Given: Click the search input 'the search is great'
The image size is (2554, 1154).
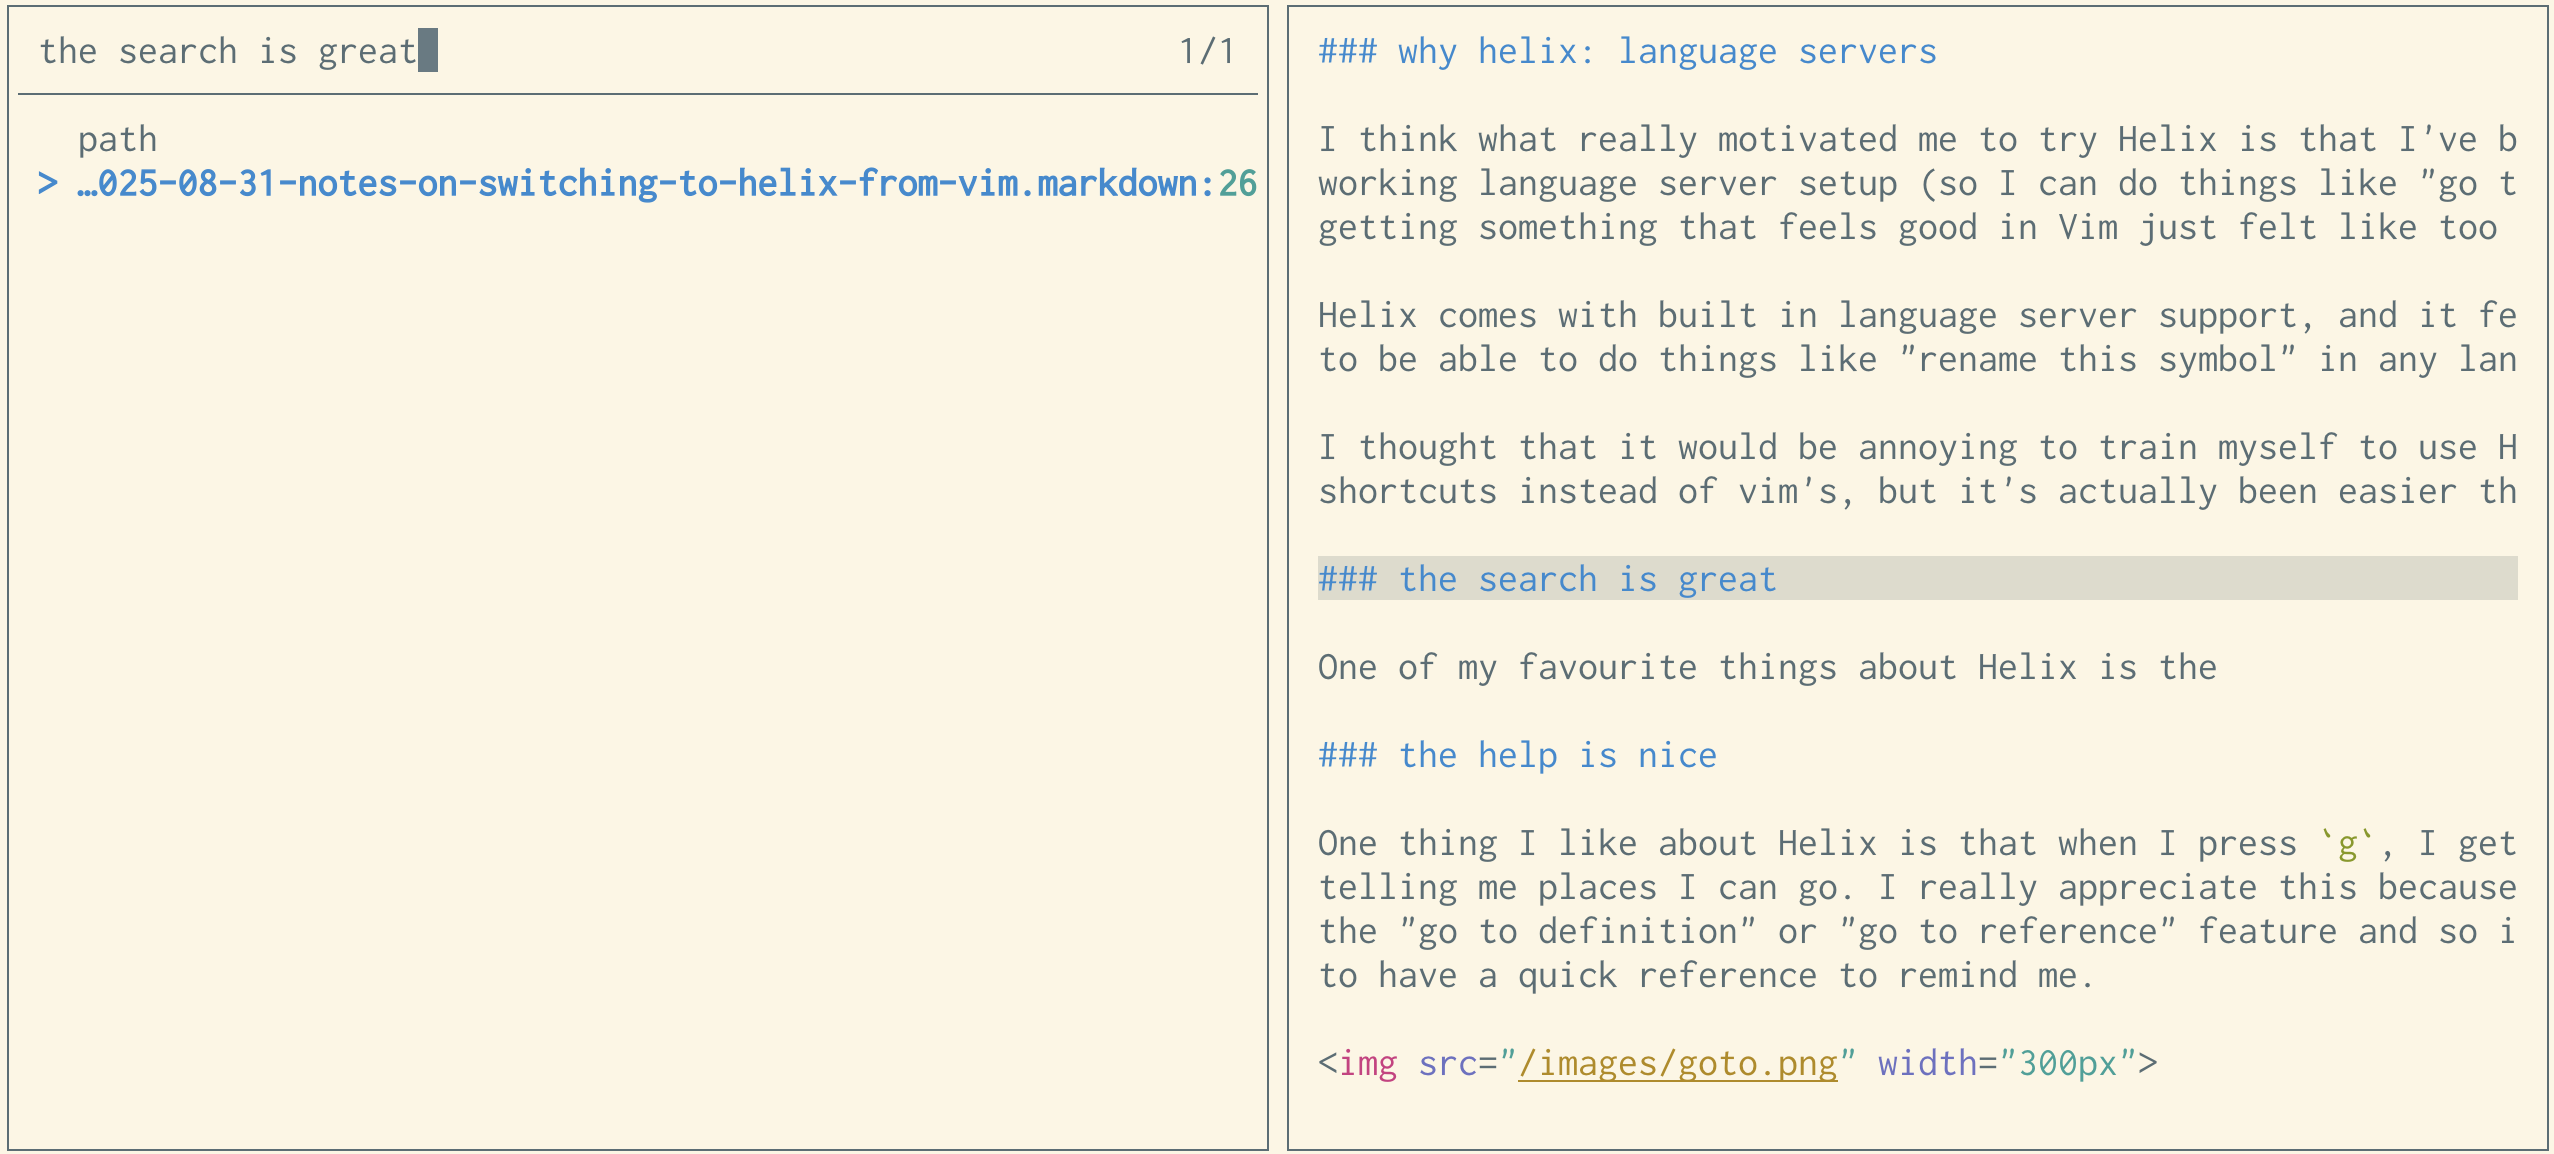Looking at the screenshot, I should 228,51.
